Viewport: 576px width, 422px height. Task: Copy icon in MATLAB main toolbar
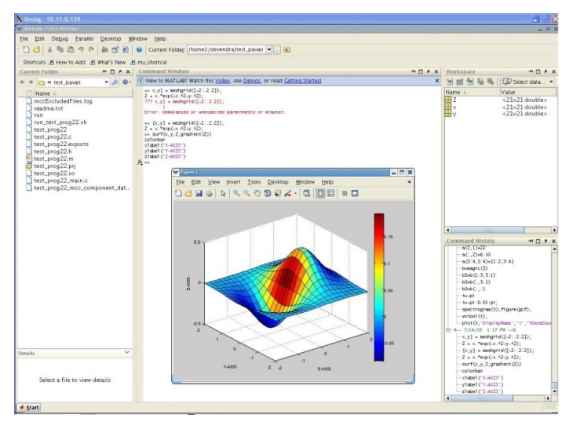(60, 50)
